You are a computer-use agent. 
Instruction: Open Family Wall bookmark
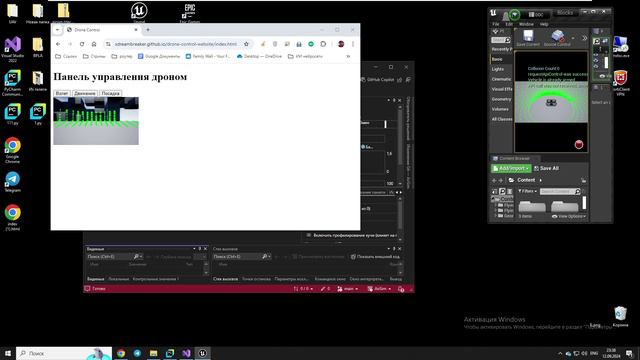[x=208, y=56]
